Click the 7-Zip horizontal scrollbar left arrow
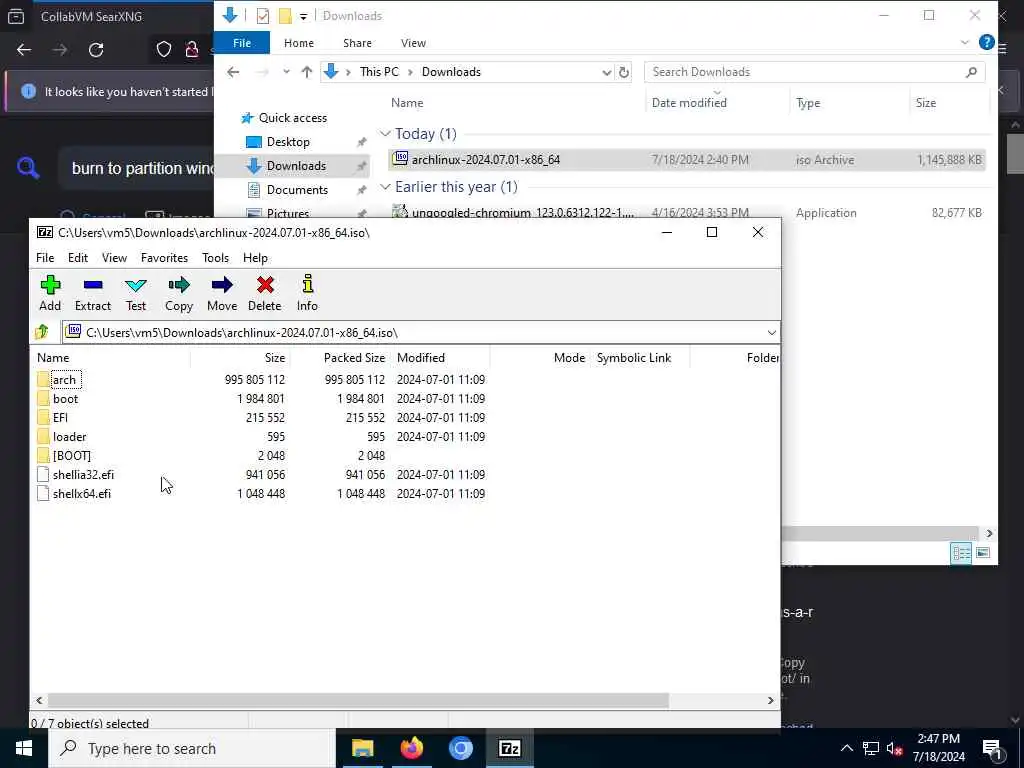The image size is (1024, 768). (x=39, y=701)
